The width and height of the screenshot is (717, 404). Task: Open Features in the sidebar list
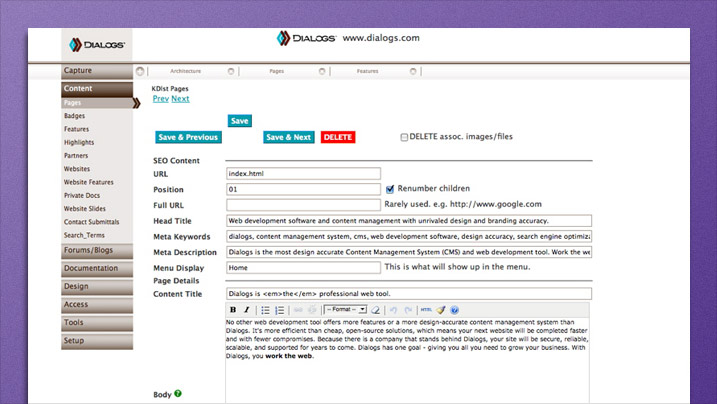click(x=76, y=129)
